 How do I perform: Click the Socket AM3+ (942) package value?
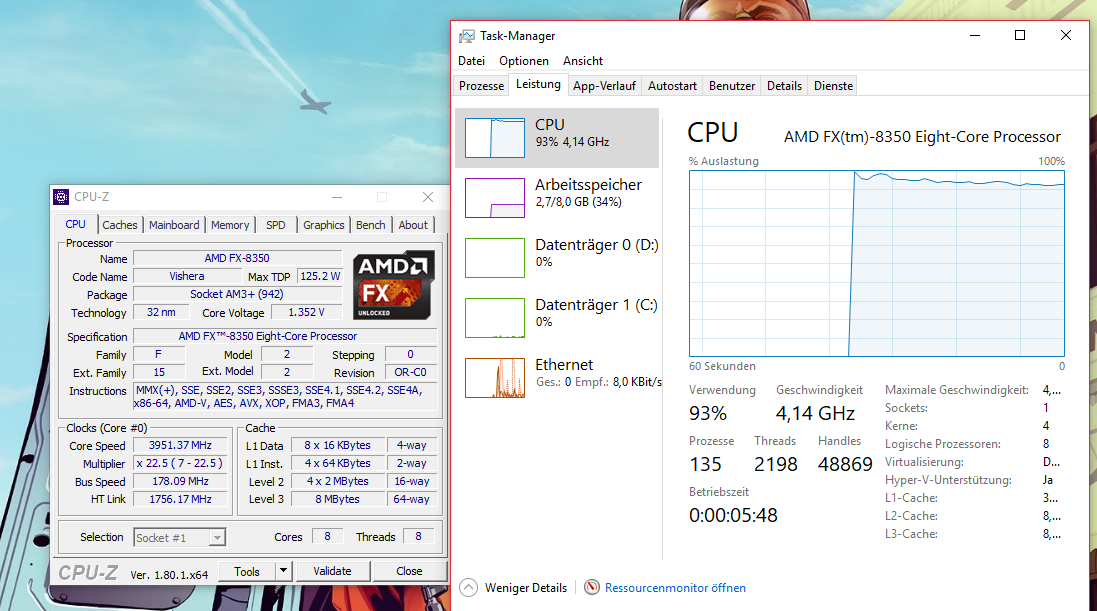pyautogui.click(x=237, y=295)
